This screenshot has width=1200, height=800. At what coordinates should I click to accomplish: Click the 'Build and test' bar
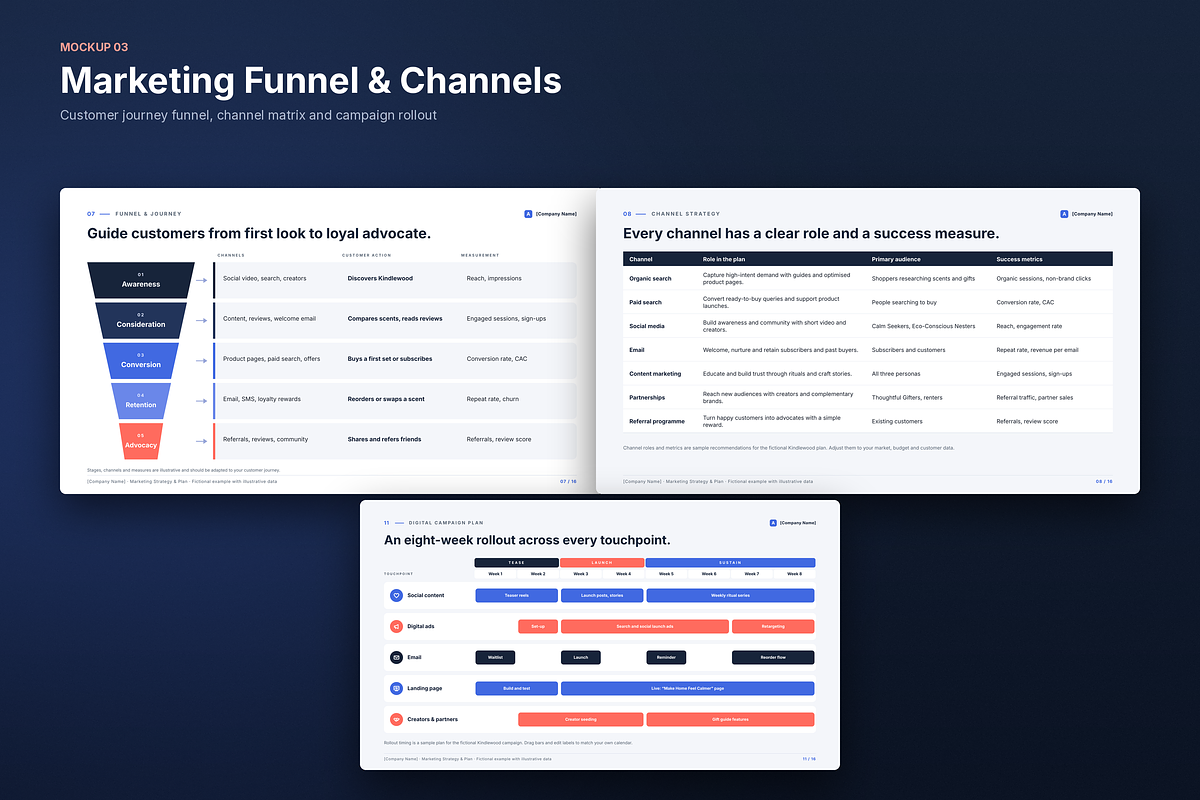coord(517,688)
